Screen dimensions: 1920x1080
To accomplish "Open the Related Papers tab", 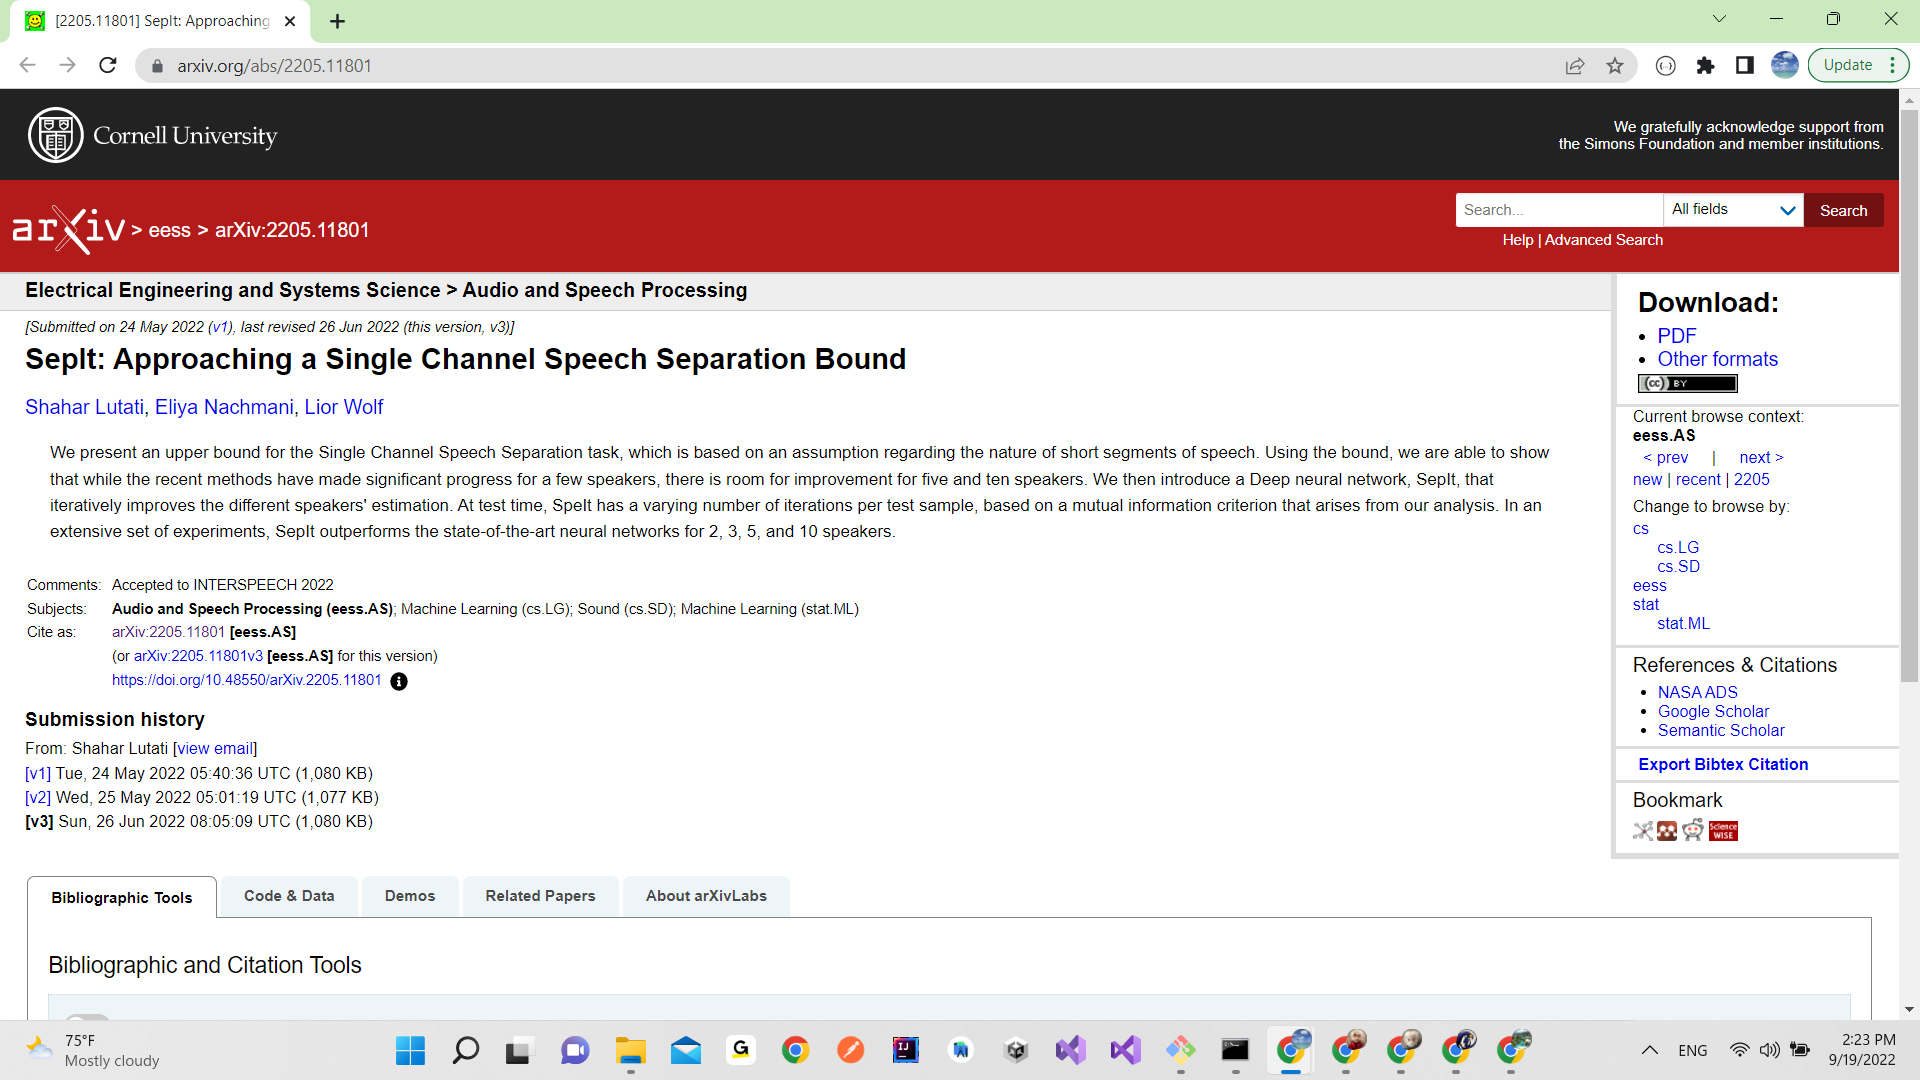I will click(540, 895).
